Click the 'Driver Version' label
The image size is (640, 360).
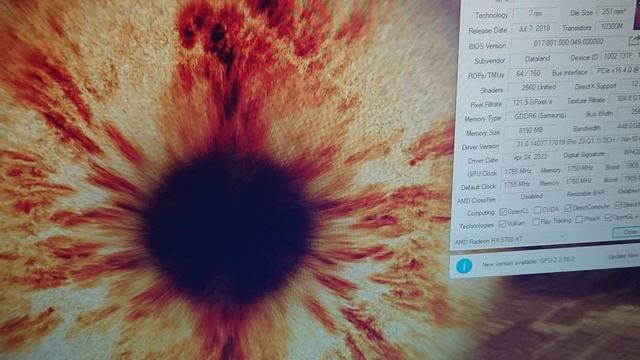pyautogui.click(x=480, y=147)
